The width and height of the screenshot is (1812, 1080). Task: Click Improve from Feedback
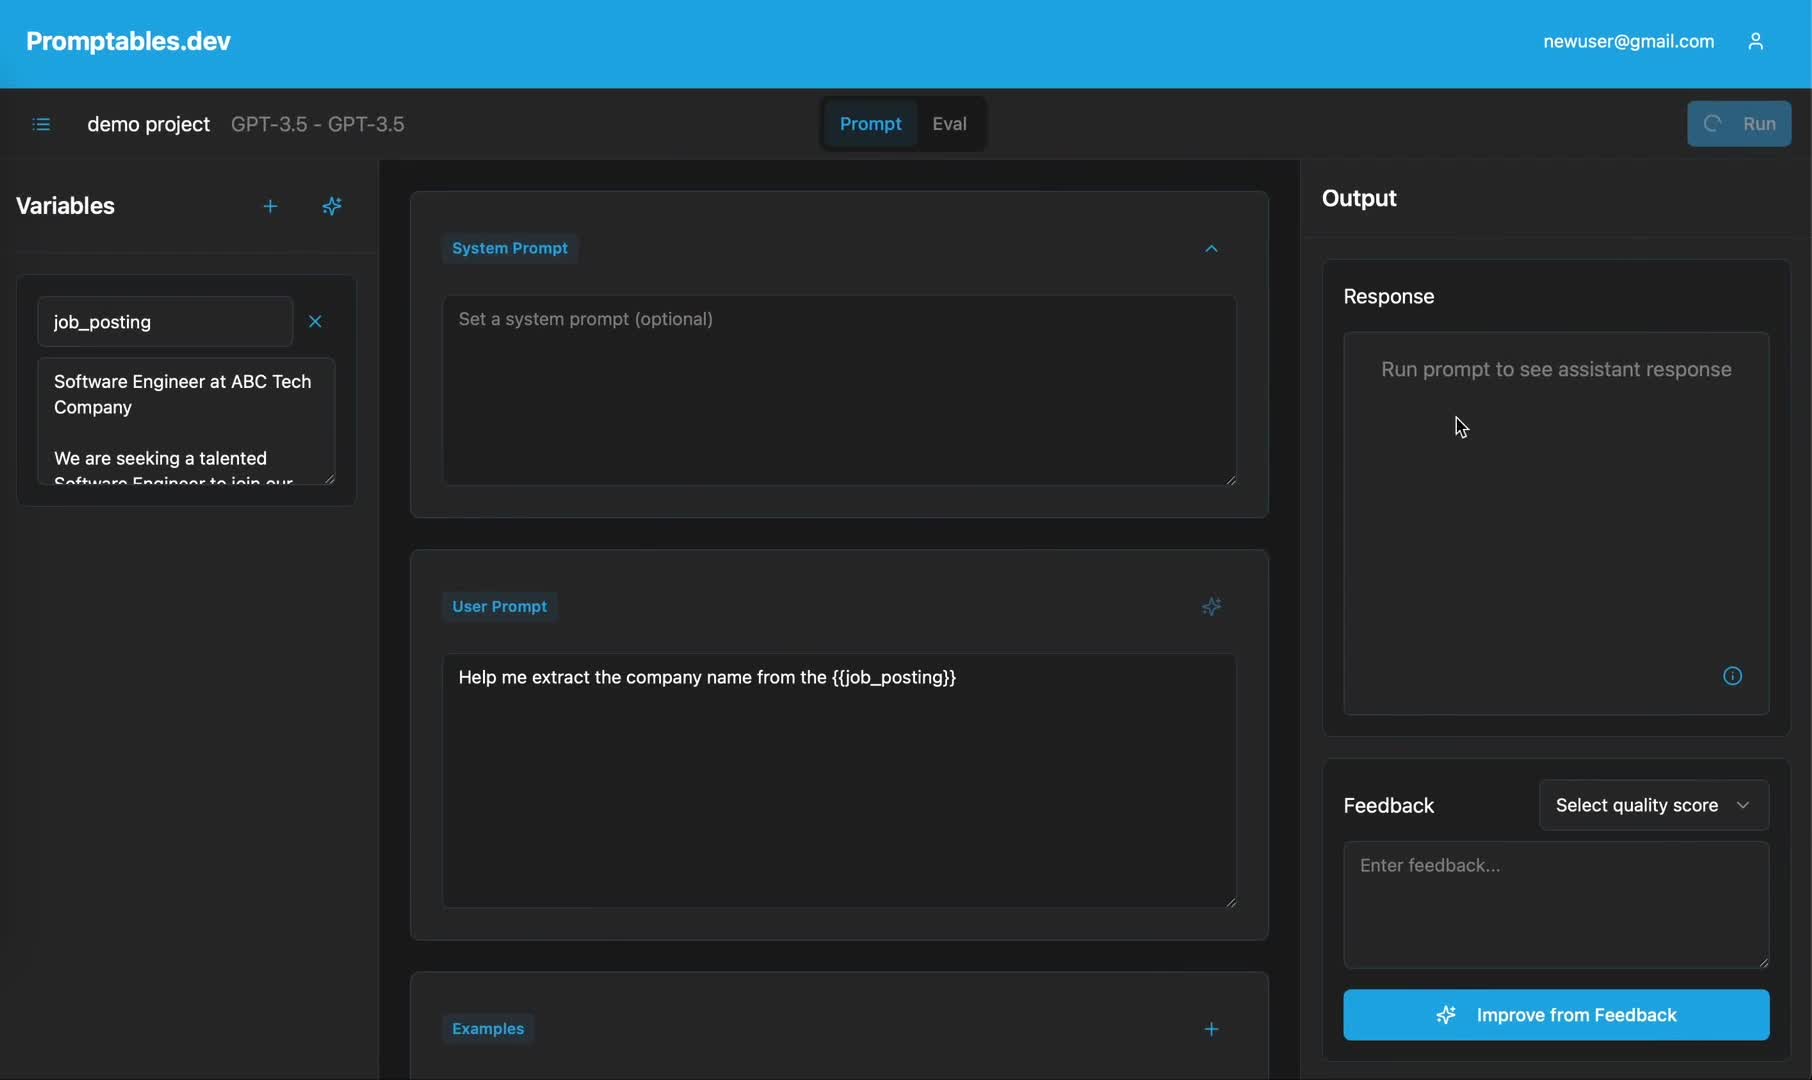click(1556, 1014)
